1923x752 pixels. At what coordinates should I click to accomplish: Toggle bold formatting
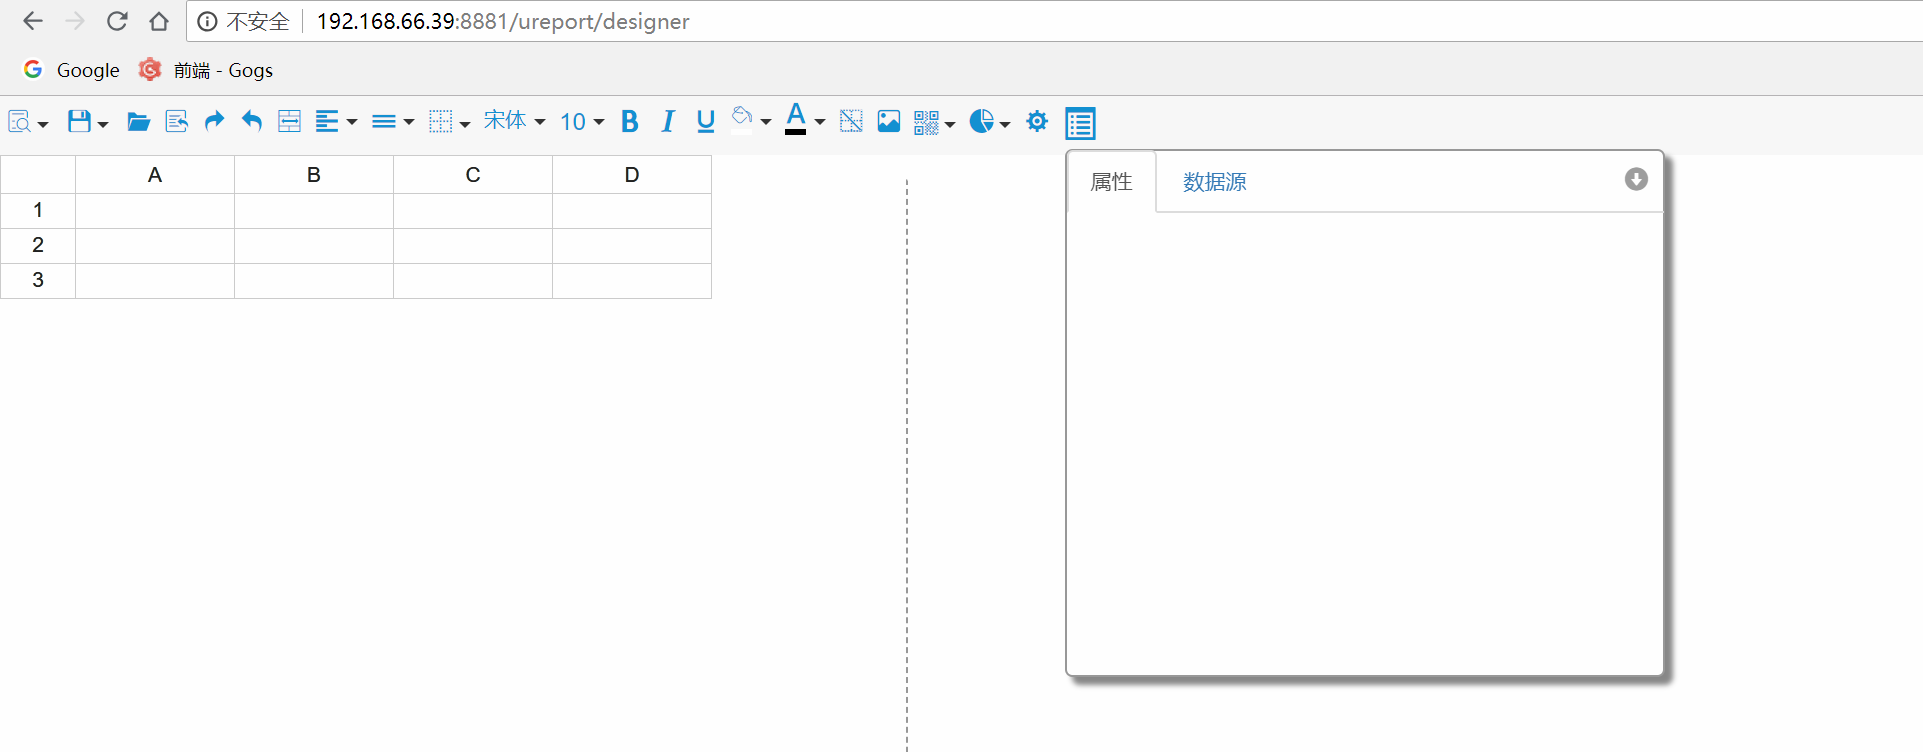pyautogui.click(x=630, y=122)
